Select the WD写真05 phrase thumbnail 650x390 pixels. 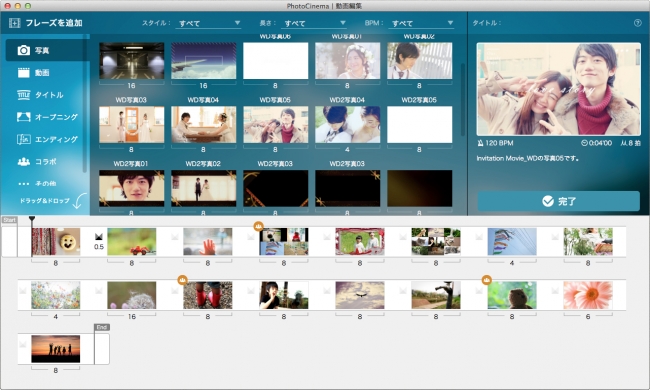pyautogui.click(x=276, y=124)
